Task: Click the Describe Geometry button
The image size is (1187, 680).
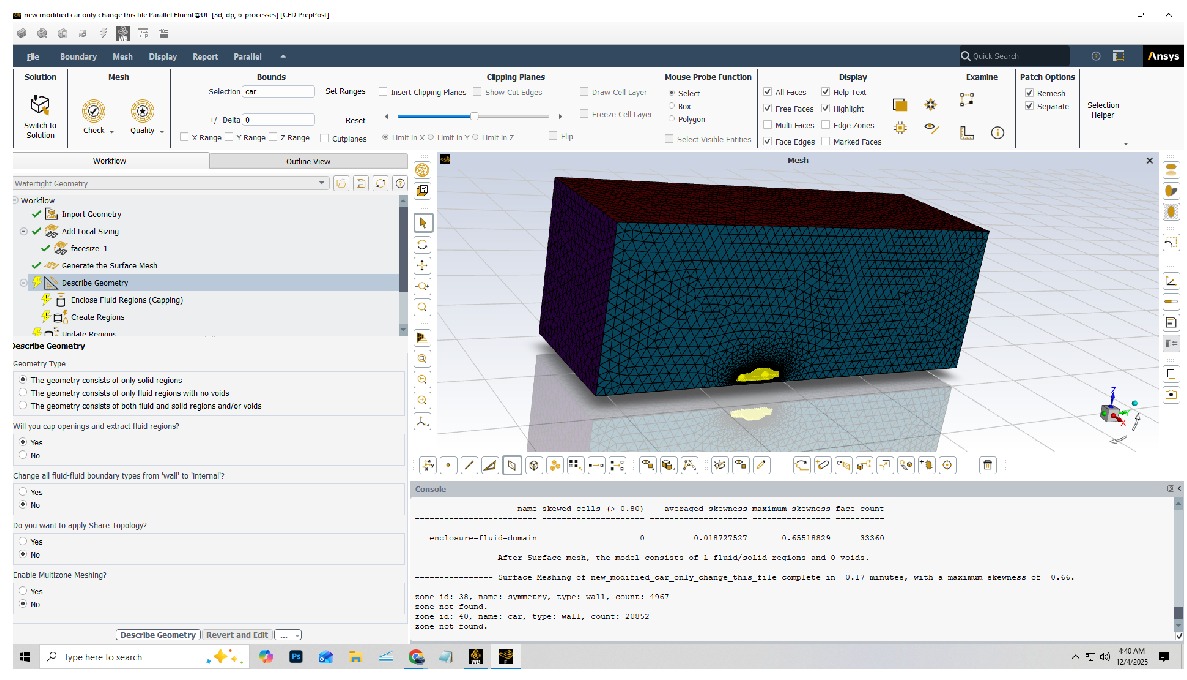Action: click(x=158, y=635)
